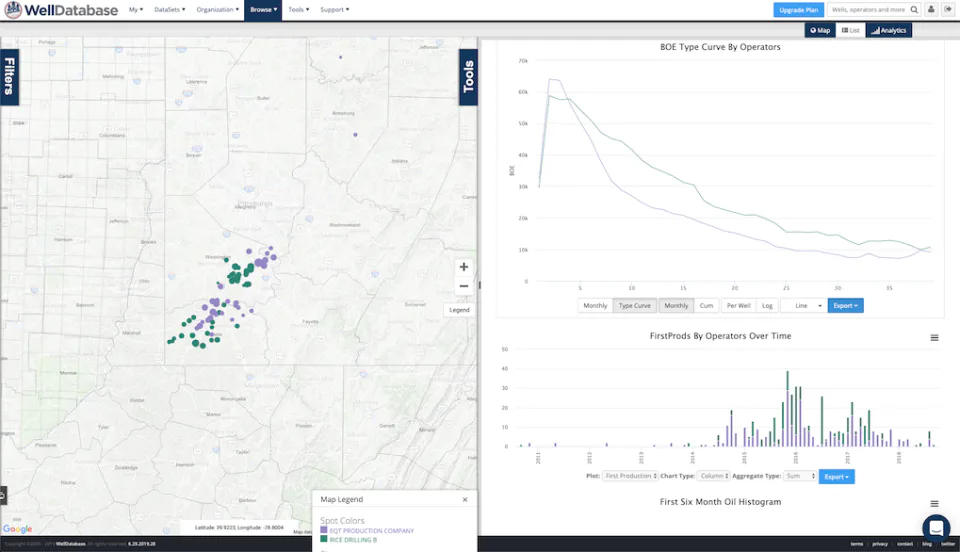This screenshot has width=960, height=552.
Task: Open First Six Month Oil Histogram menu icon
Action: click(x=934, y=504)
